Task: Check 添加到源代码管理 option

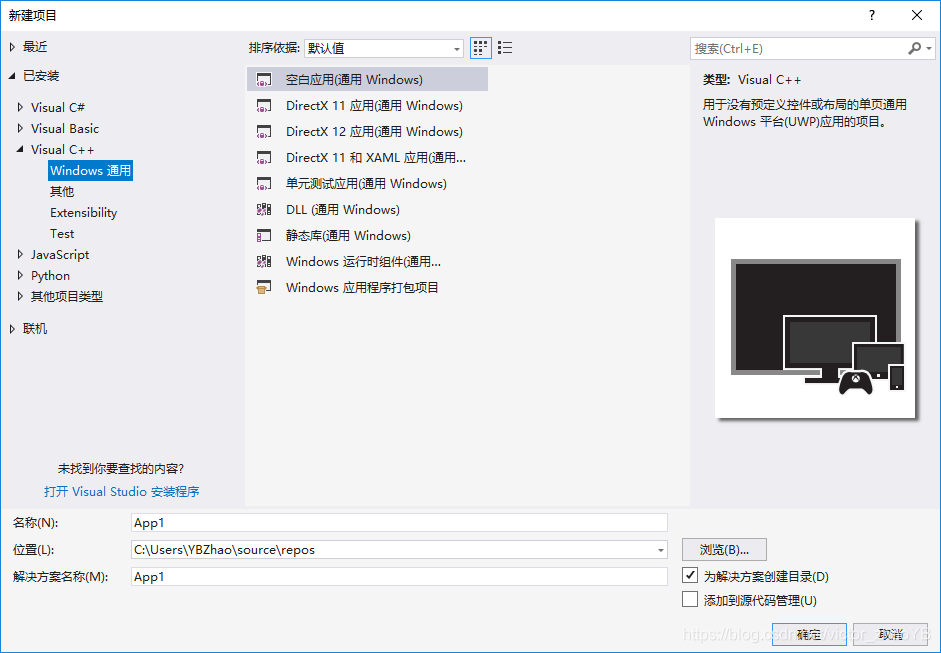Action: click(690, 600)
